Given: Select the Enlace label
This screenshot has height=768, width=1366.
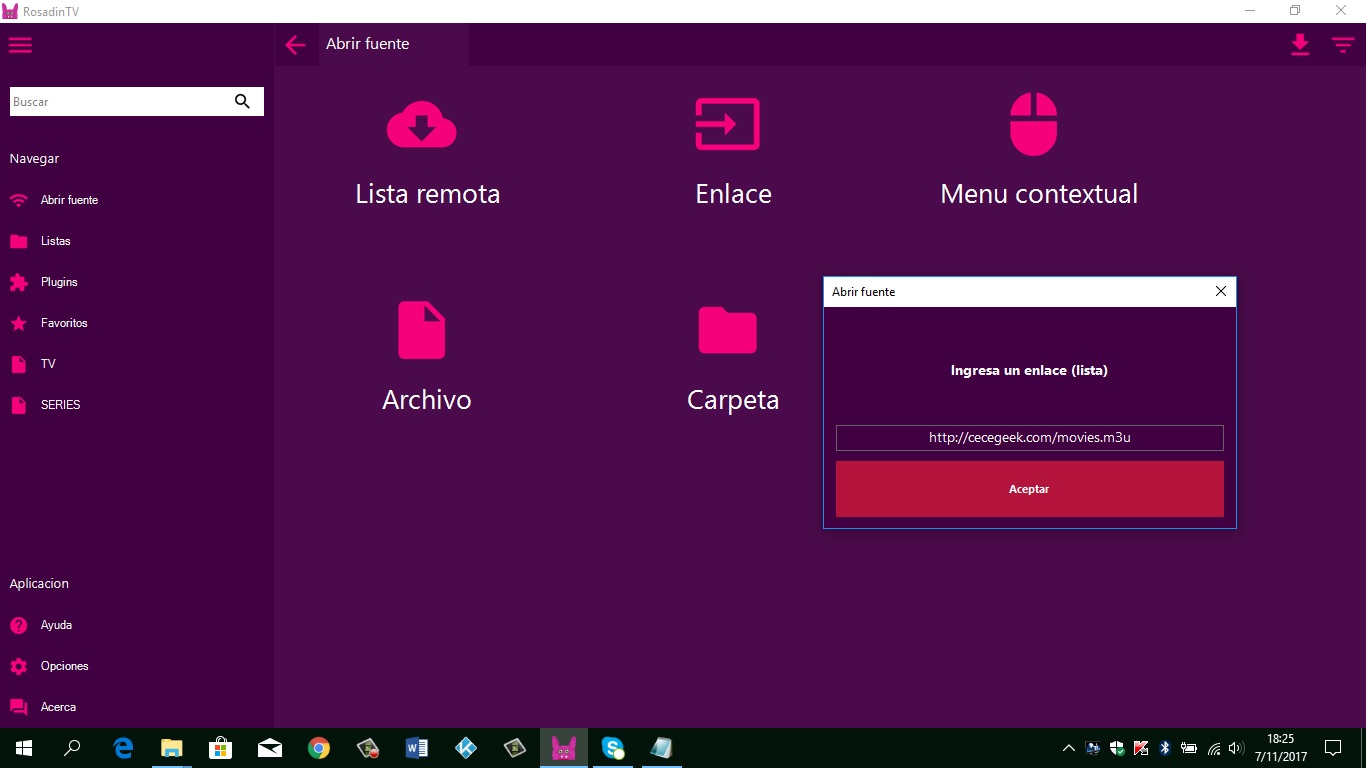Looking at the screenshot, I should point(733,194).
